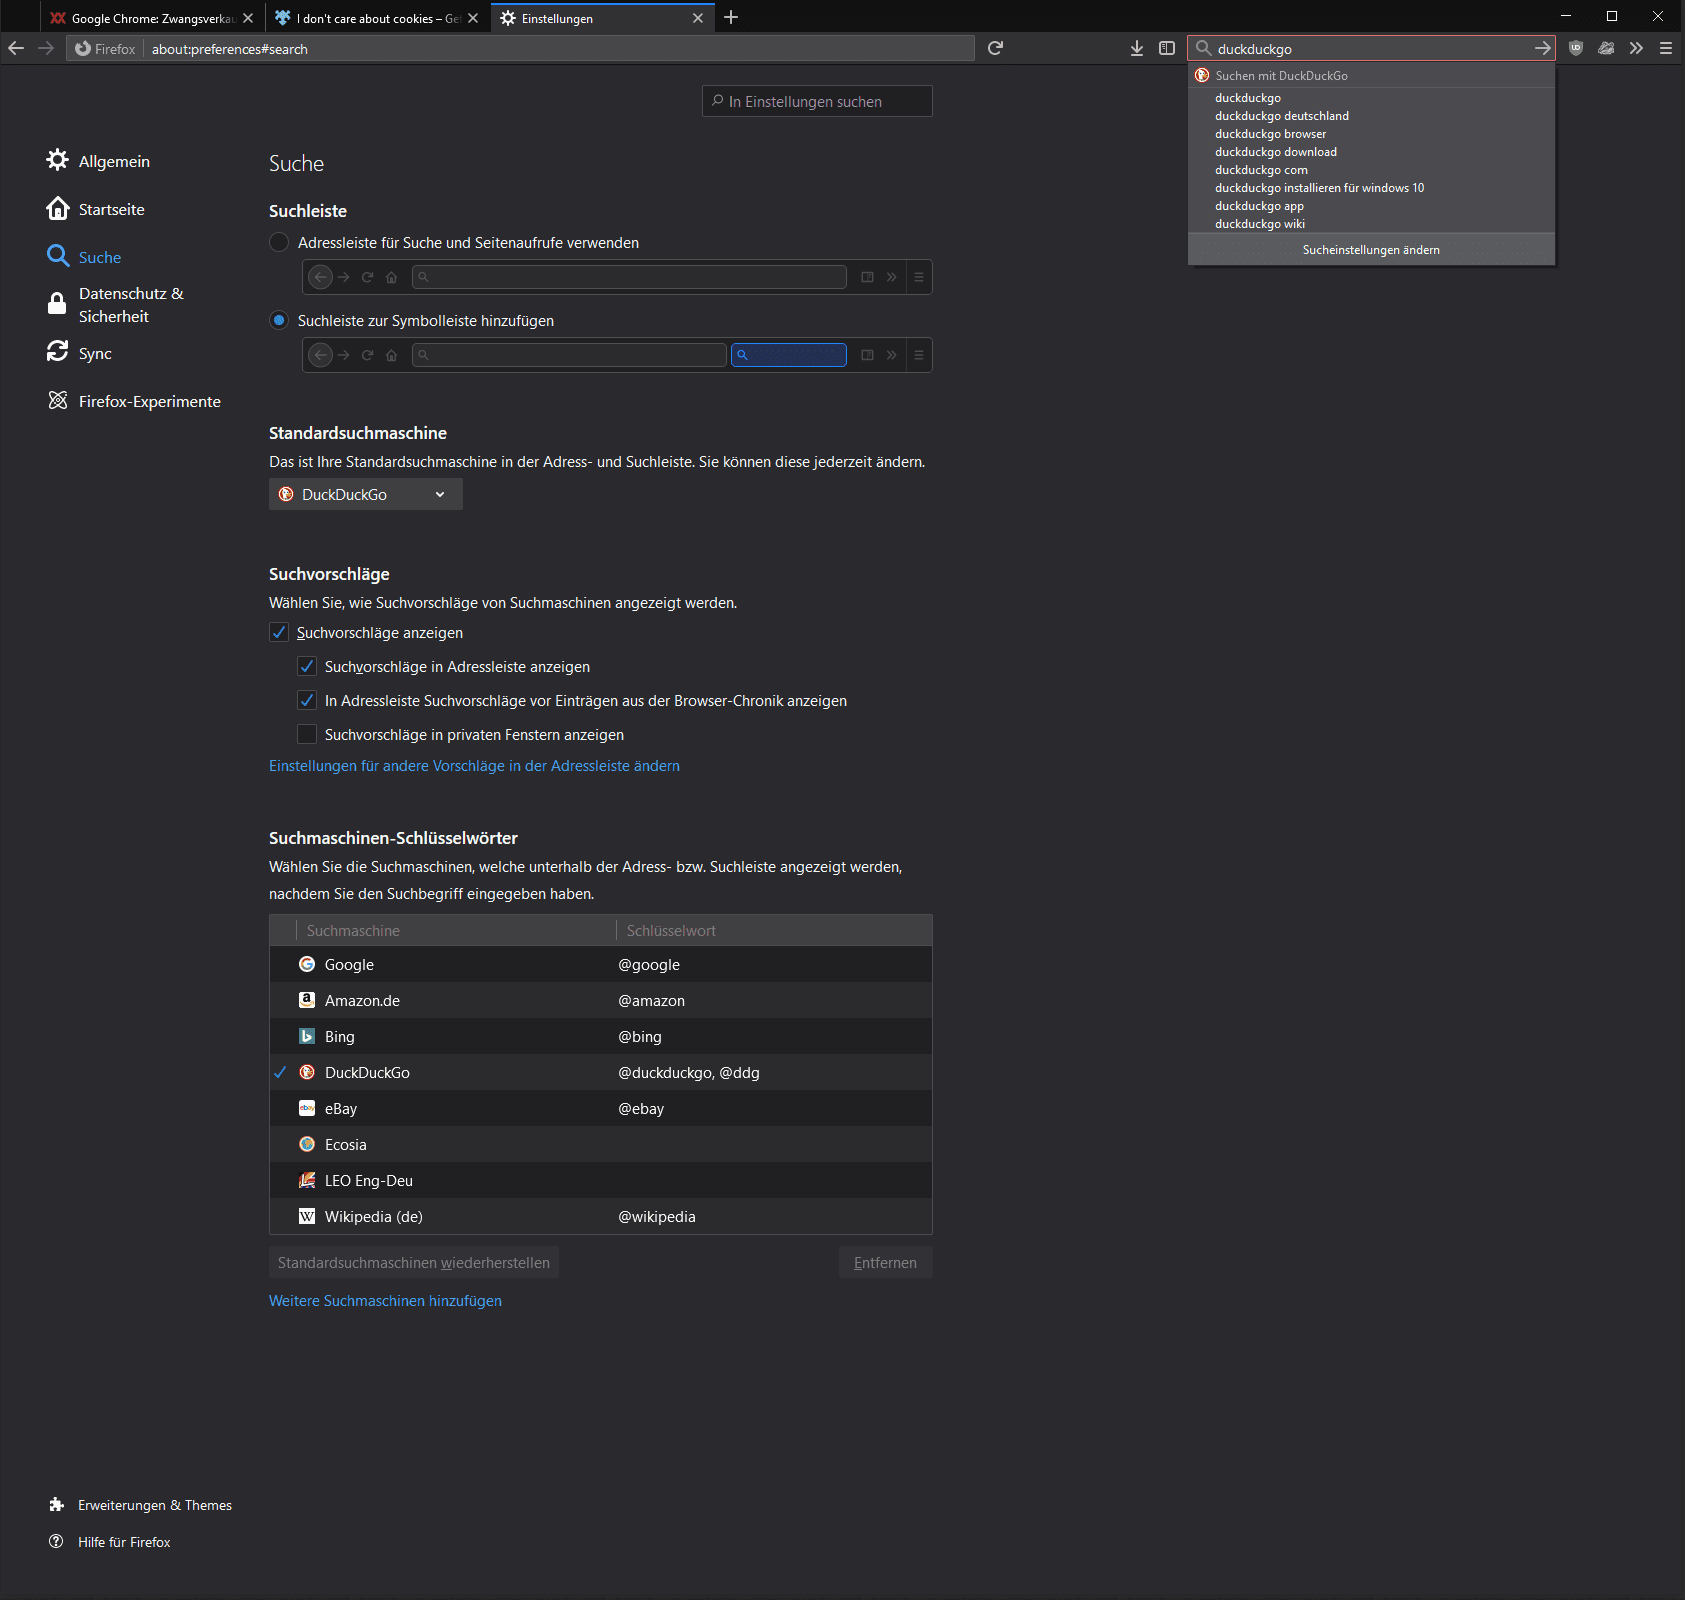1685x1600 pixels.
Task: Click the Suchmaschine column header
Action: point(456,930)
